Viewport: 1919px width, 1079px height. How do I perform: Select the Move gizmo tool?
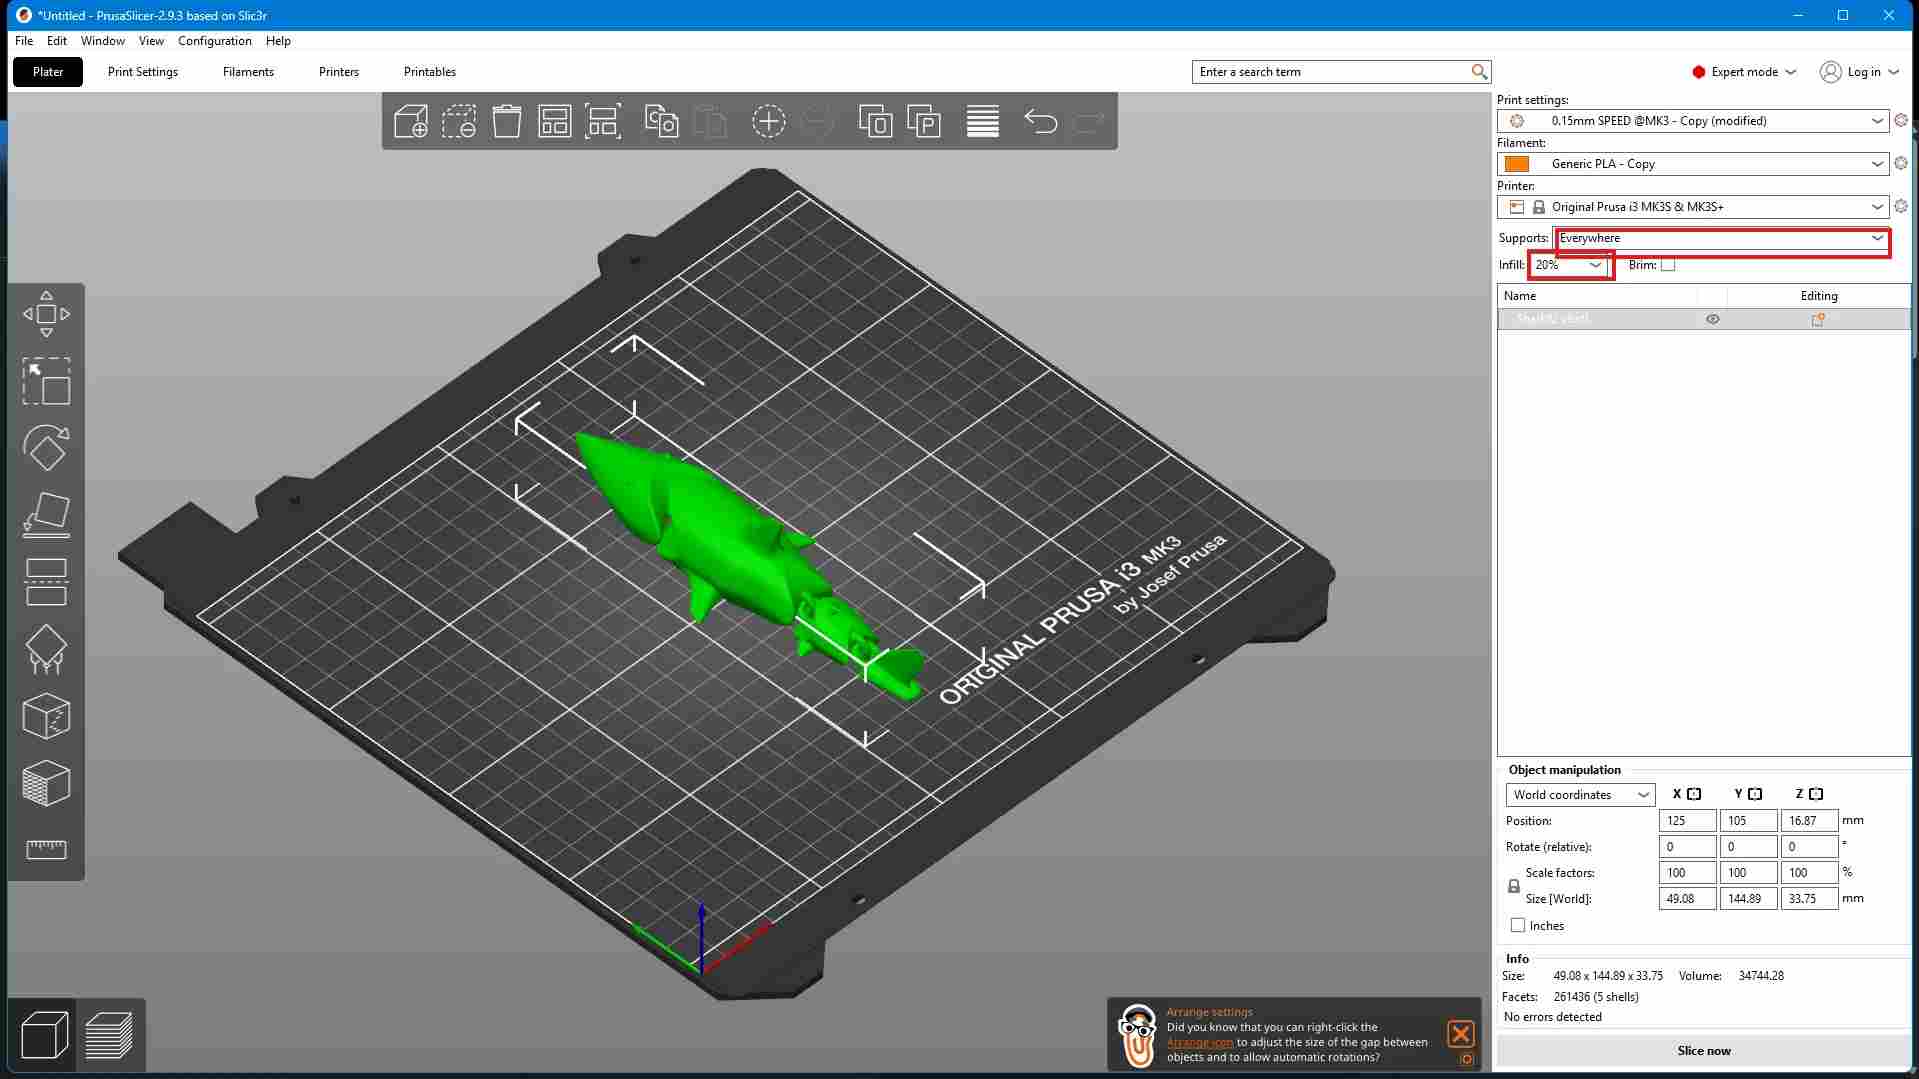46,314
